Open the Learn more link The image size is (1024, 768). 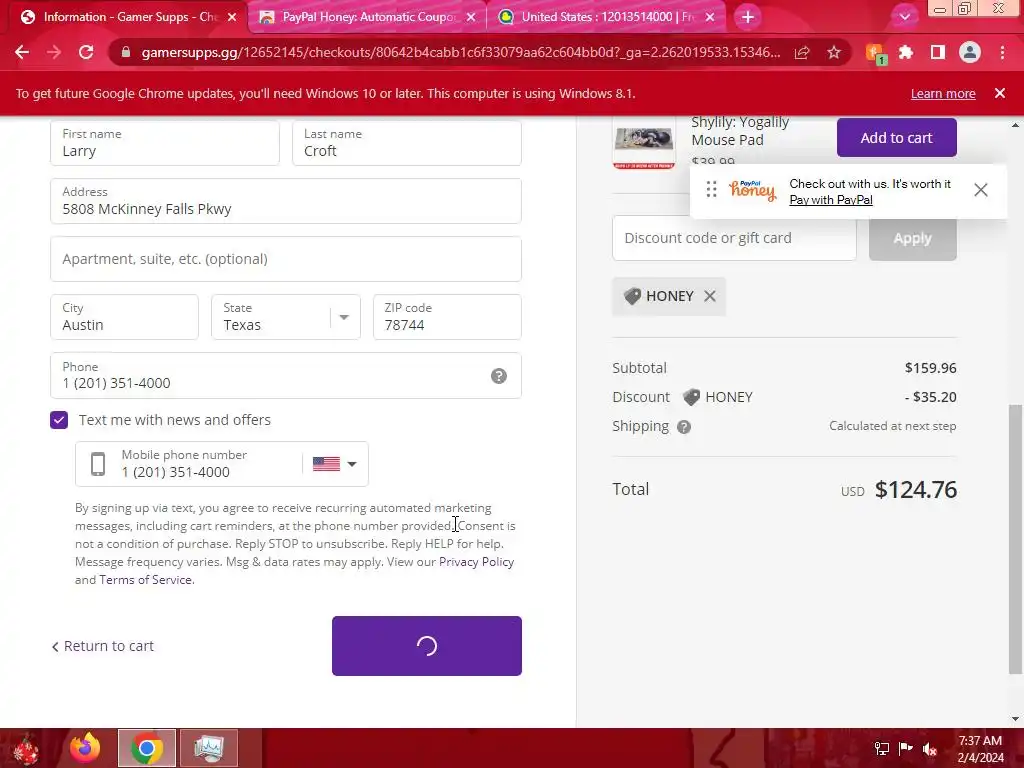pos(943,93)
